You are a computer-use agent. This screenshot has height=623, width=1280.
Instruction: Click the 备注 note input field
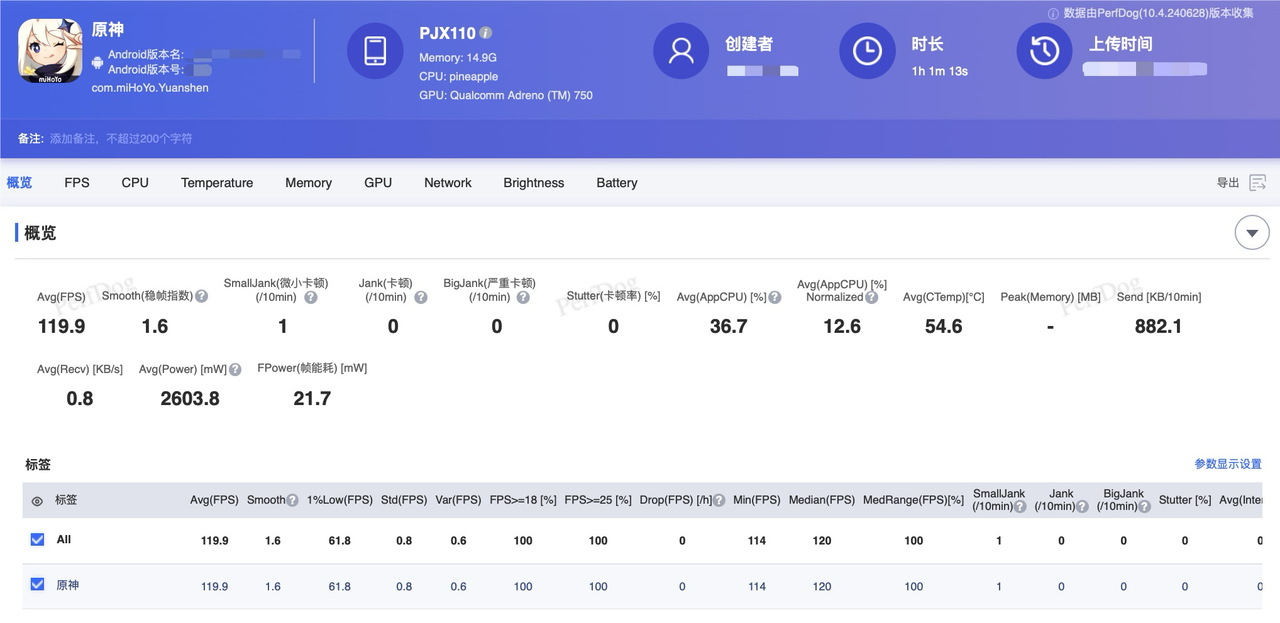[x=121, y=138]
